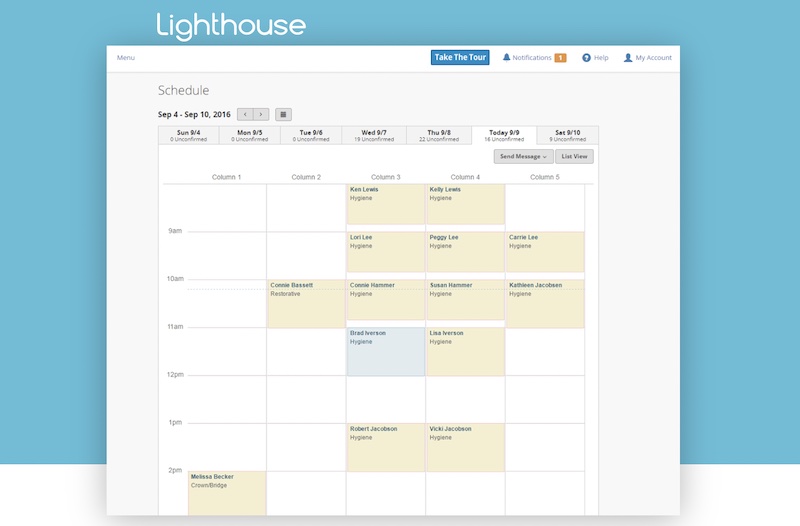Click the 12pm time label
The height and width of the screenshot is (526, 800).
175,374
